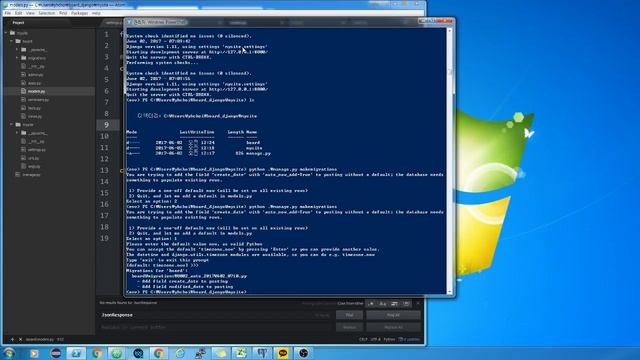Click line number 9 in editor gutter
The image size is (640, 360).
click(106, 125)
